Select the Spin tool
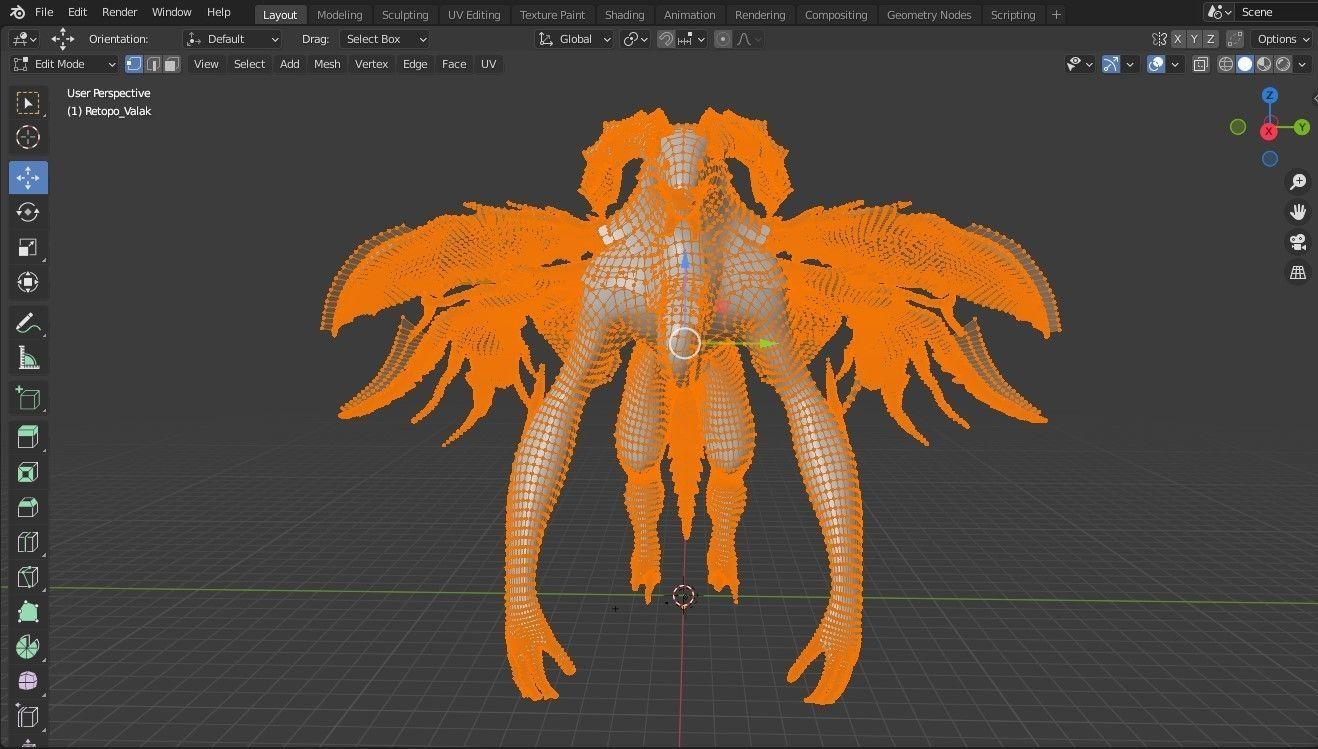This screenshot has height=749, width=1318. pos(28,647)
